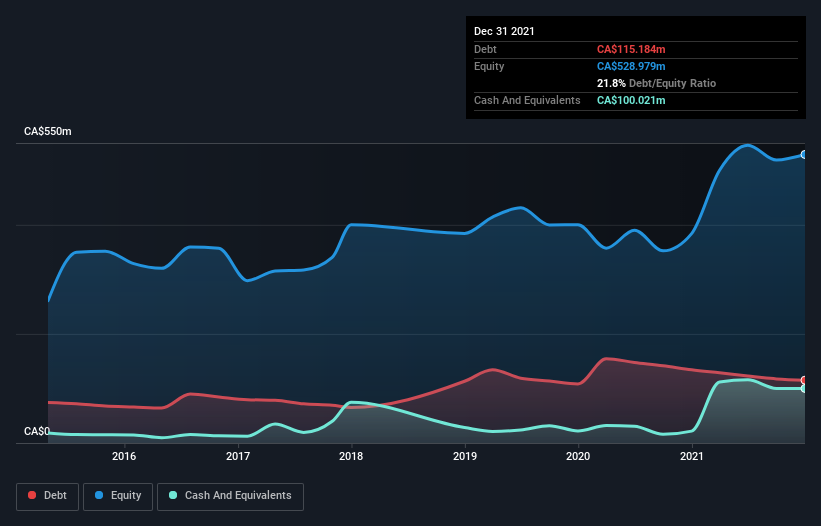Screen dimensions: 821x526
Task: Click the 2018 axis label
Action: coord(351,456)
